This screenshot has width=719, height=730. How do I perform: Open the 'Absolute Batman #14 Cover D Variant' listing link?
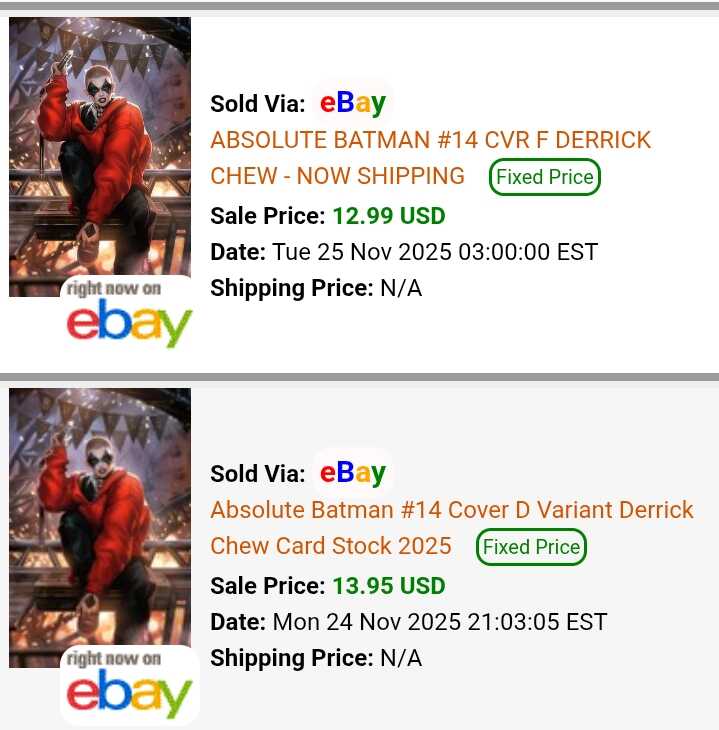[x=451, y=510]
